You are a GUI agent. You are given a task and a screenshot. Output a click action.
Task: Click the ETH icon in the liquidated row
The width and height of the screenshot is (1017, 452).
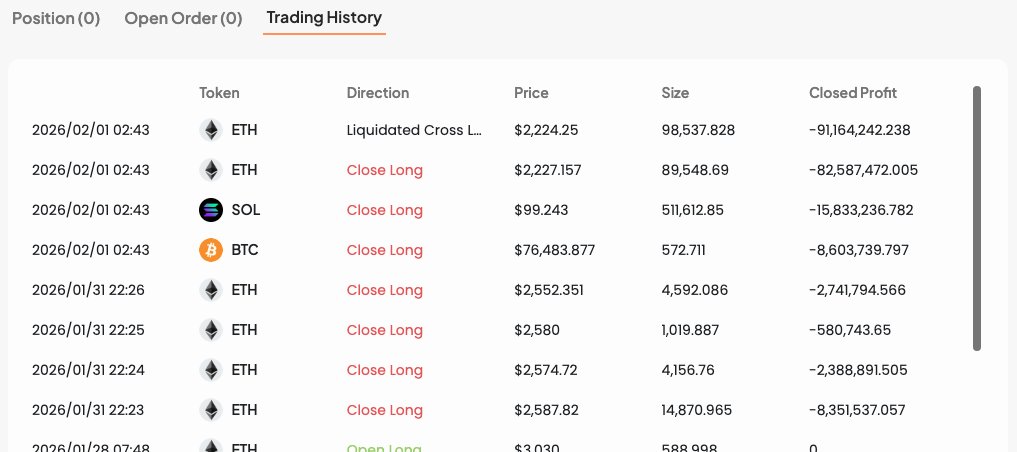[210, 130]
